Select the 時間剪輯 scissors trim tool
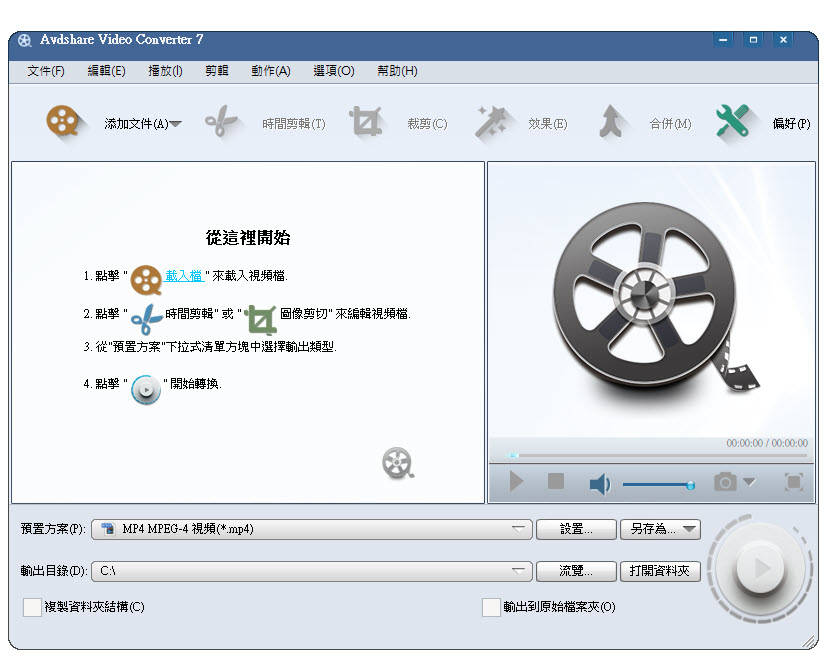The image size is (827, 658). (221, 122)
